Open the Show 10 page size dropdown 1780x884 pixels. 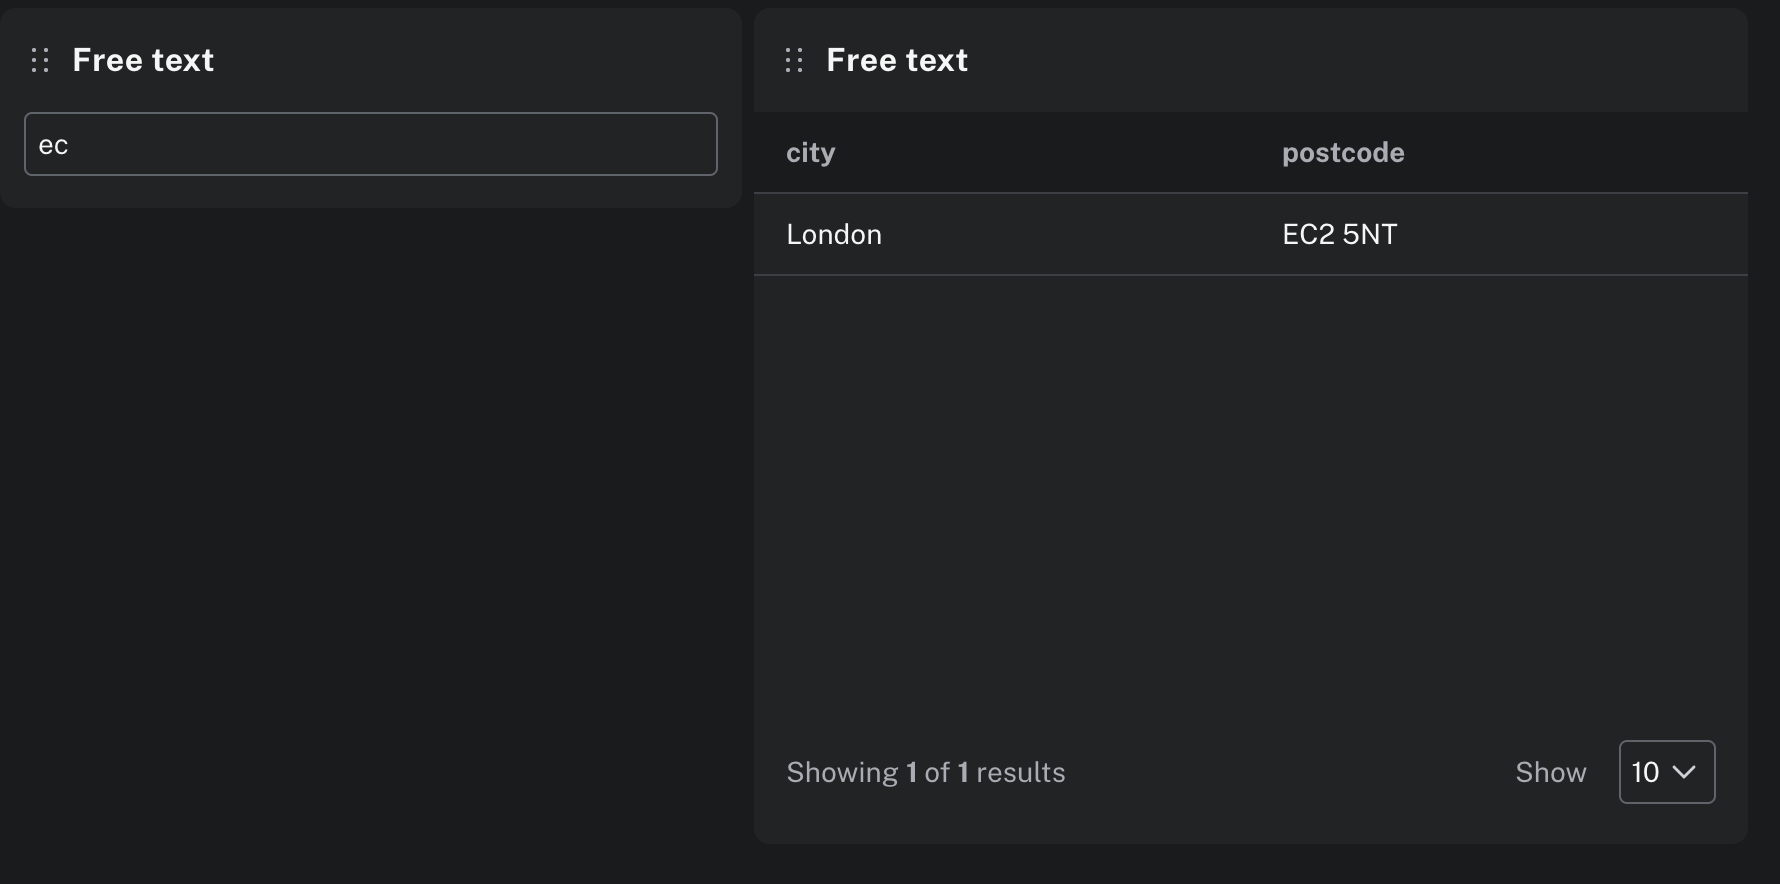pyautogui.click(x=1666, y=772)
